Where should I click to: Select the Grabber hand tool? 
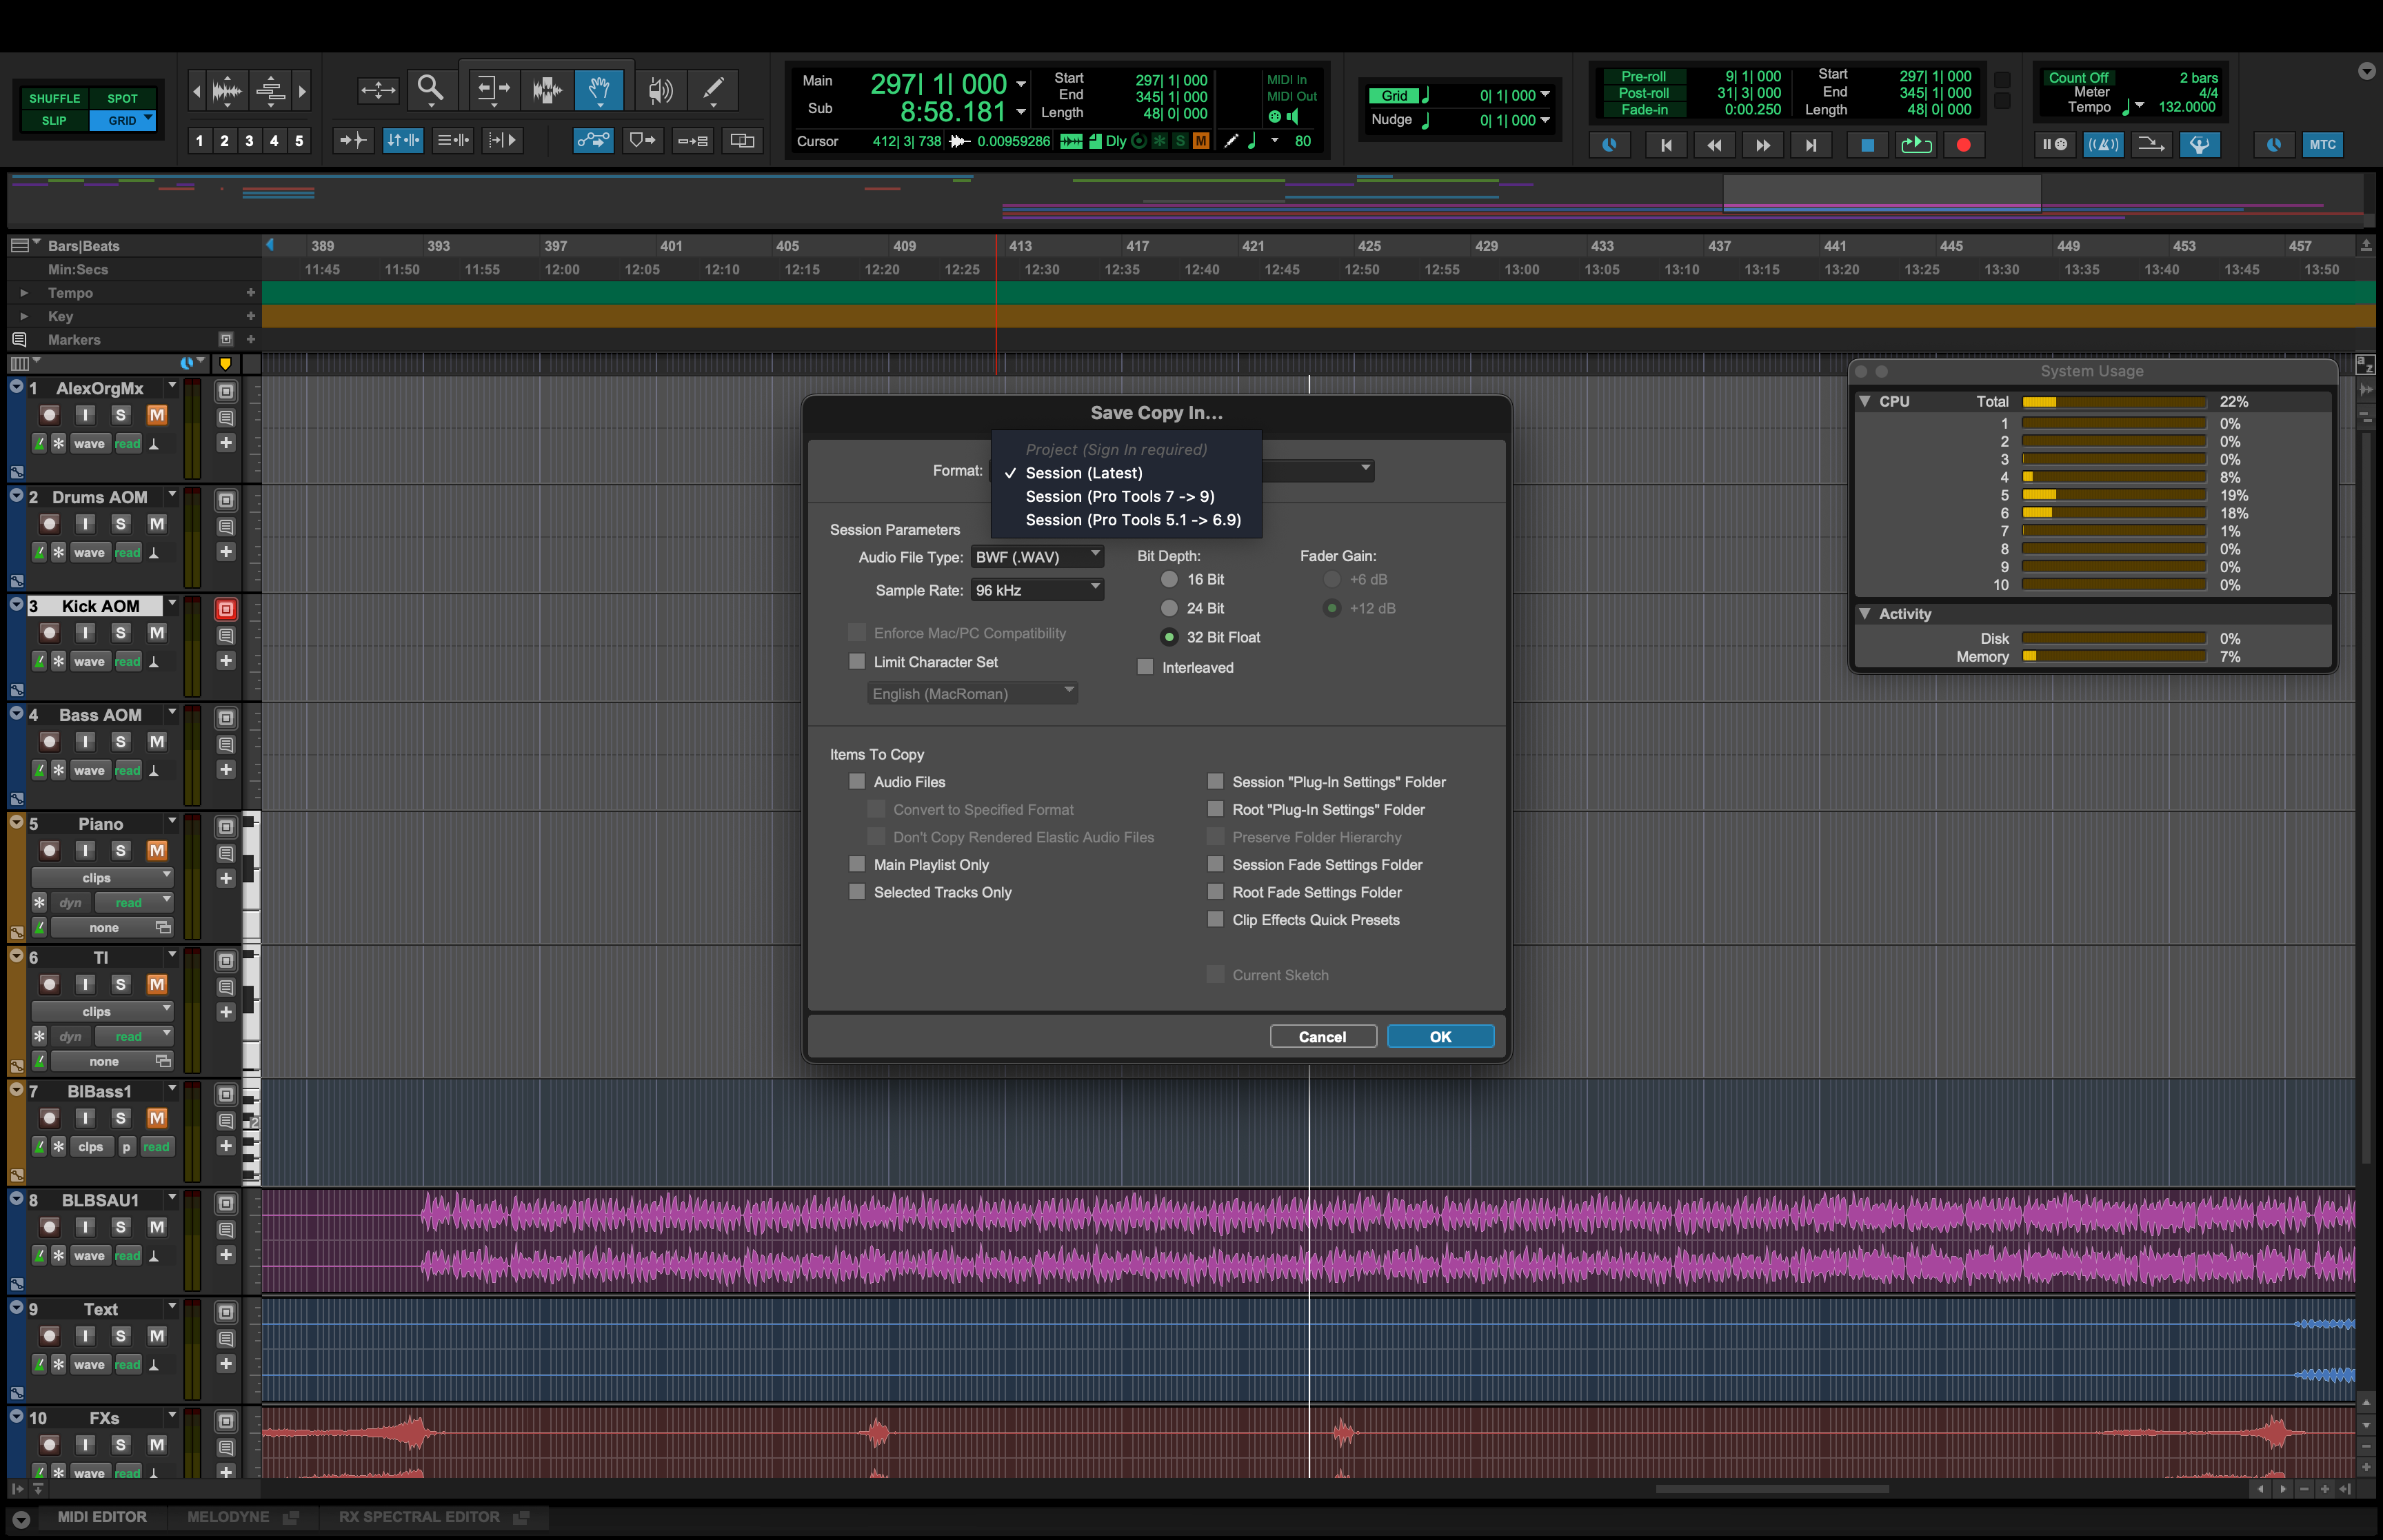click(599, 90)
